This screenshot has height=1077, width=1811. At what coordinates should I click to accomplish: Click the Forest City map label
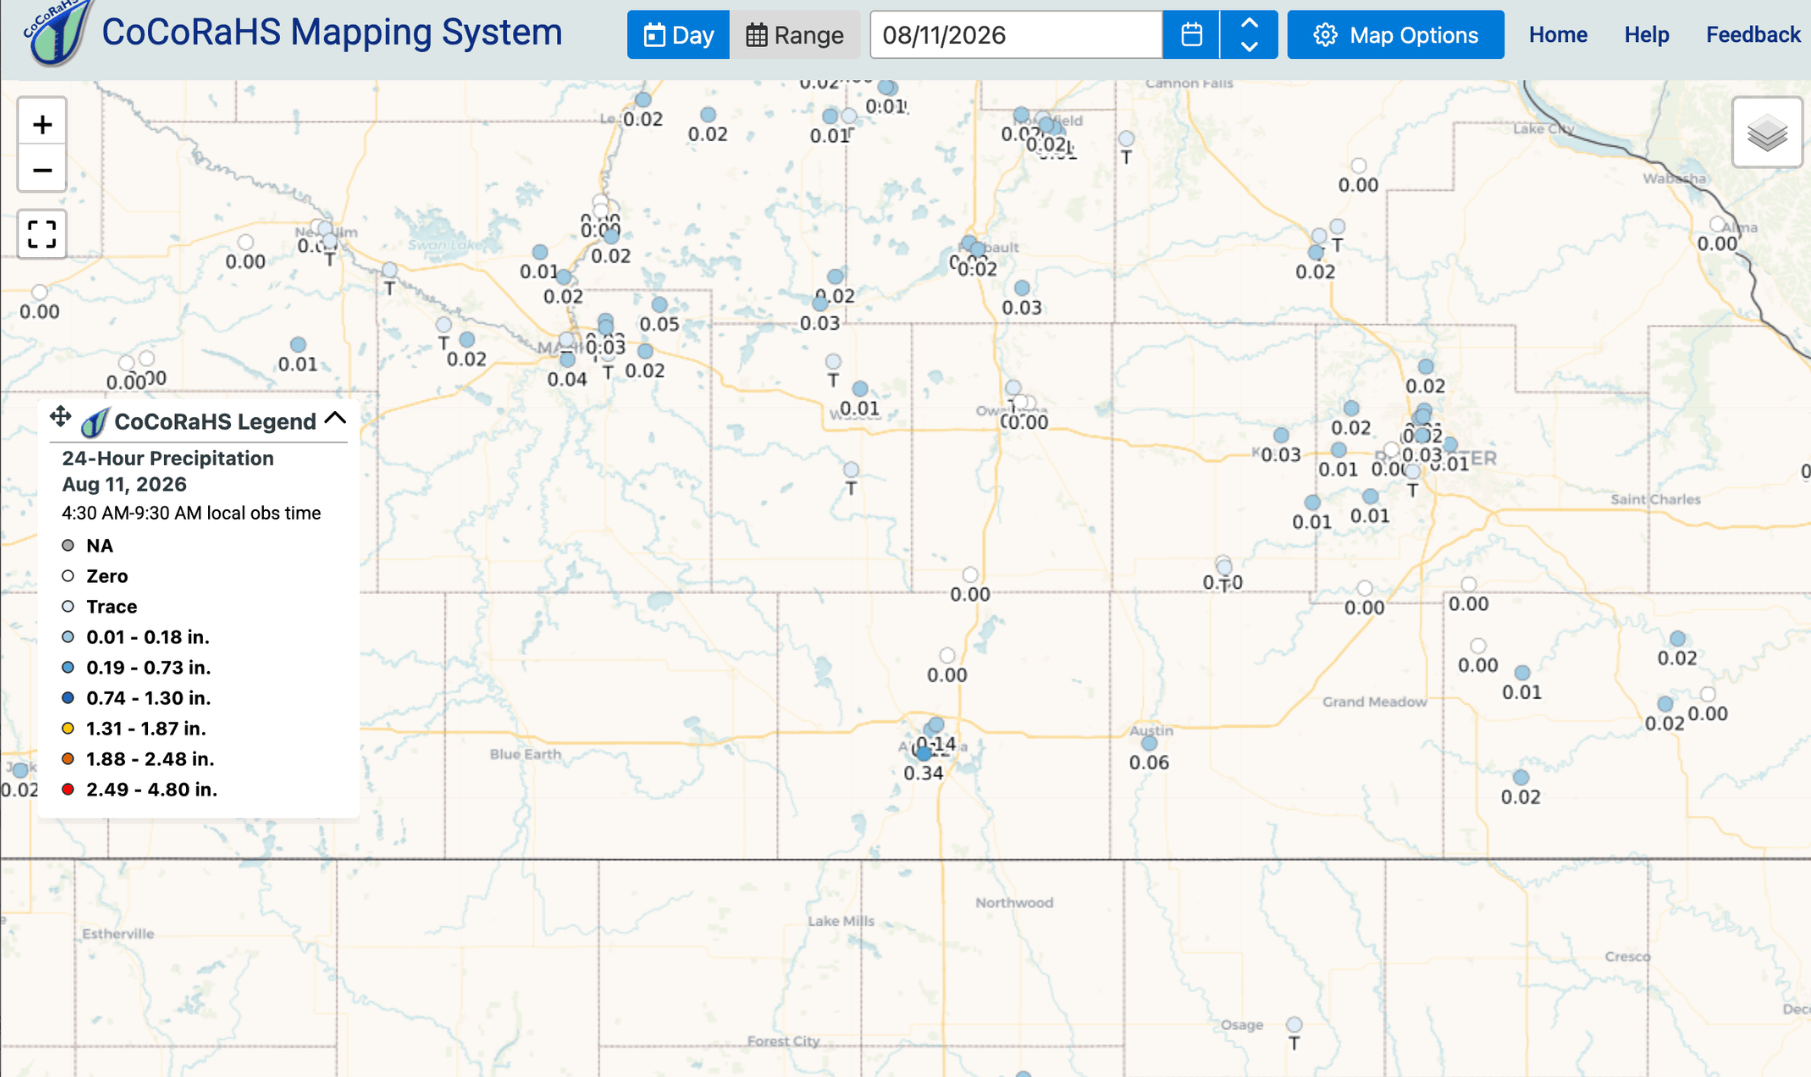tap(783, 1041)
